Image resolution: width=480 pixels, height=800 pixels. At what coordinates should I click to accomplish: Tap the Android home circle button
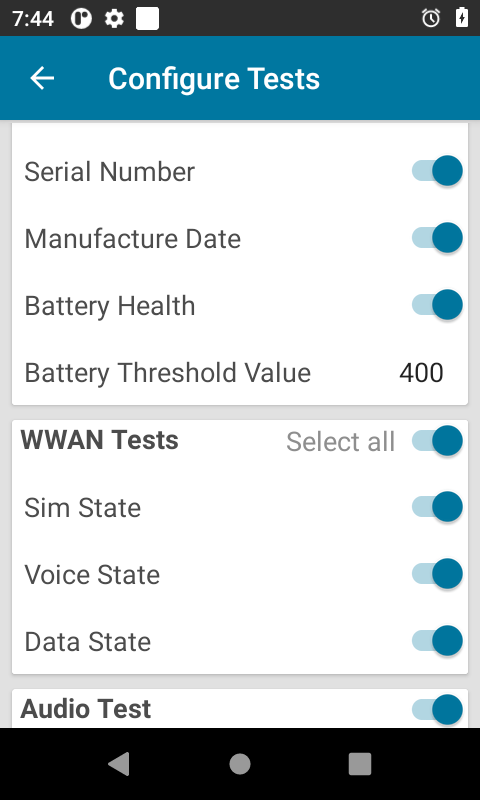click(x=240, y=764)
